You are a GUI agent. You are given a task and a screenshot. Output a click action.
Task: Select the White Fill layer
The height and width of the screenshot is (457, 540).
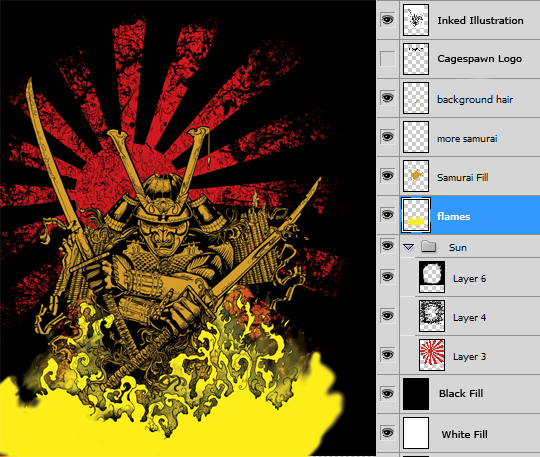(458, 433)
